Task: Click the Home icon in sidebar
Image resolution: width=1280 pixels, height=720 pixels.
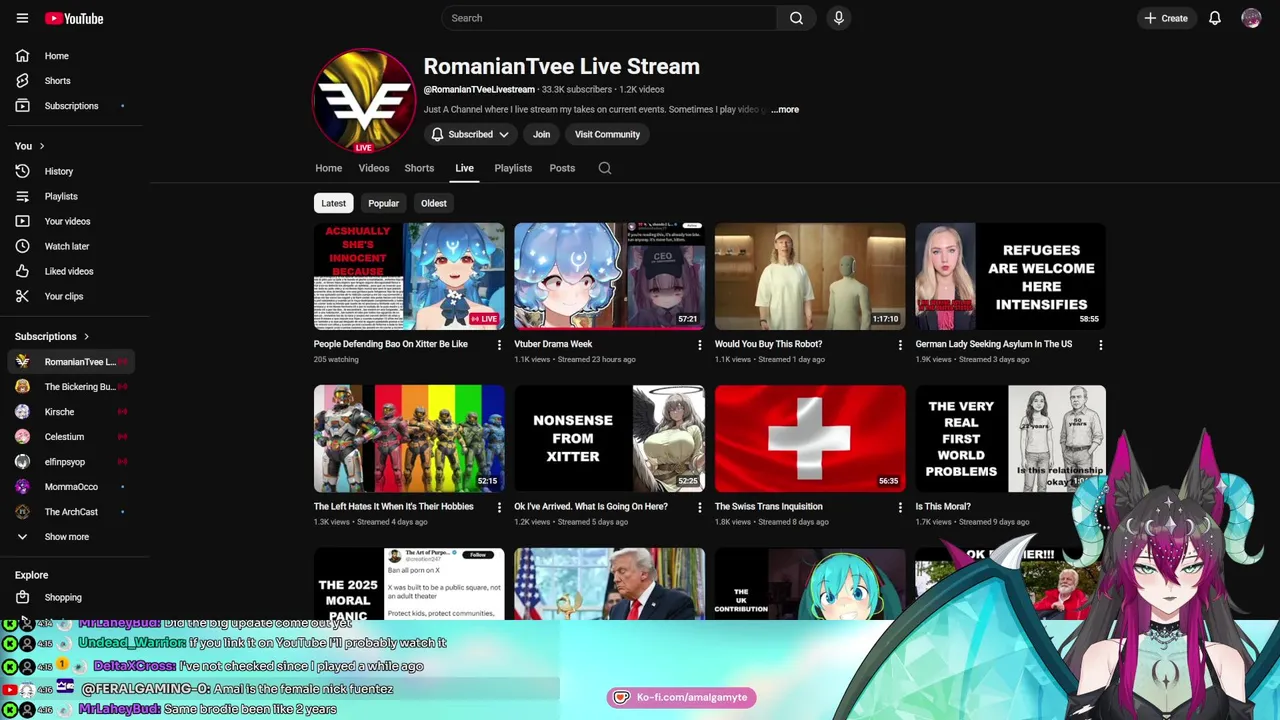Action: [x=22, y=56]
